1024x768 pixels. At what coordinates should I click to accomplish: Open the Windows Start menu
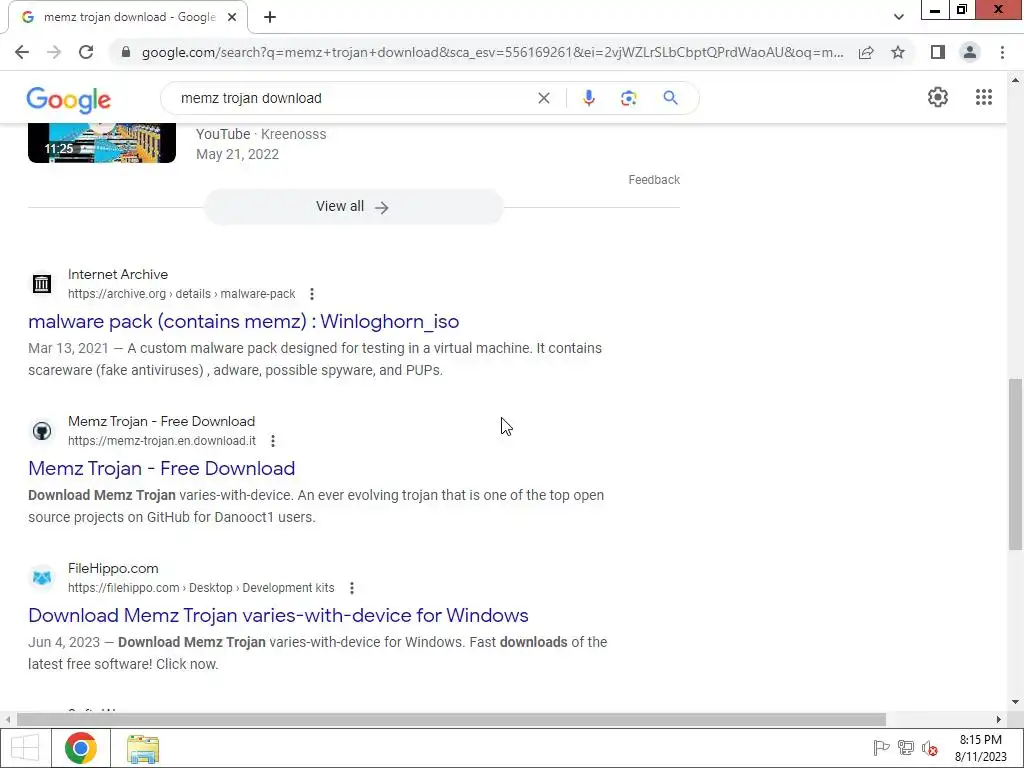click(25, 748)
